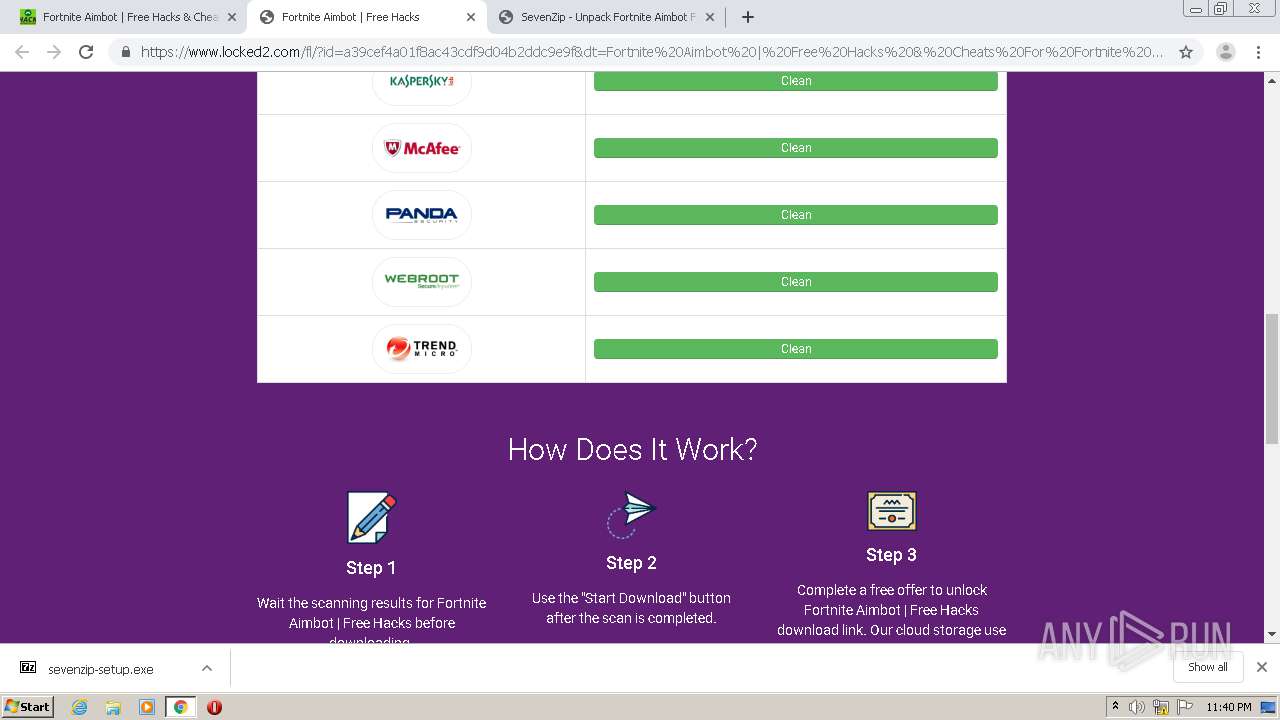This screenshot has width=1280, height=720.
Task: Click the Webroot logo
Action: [421, 282]
